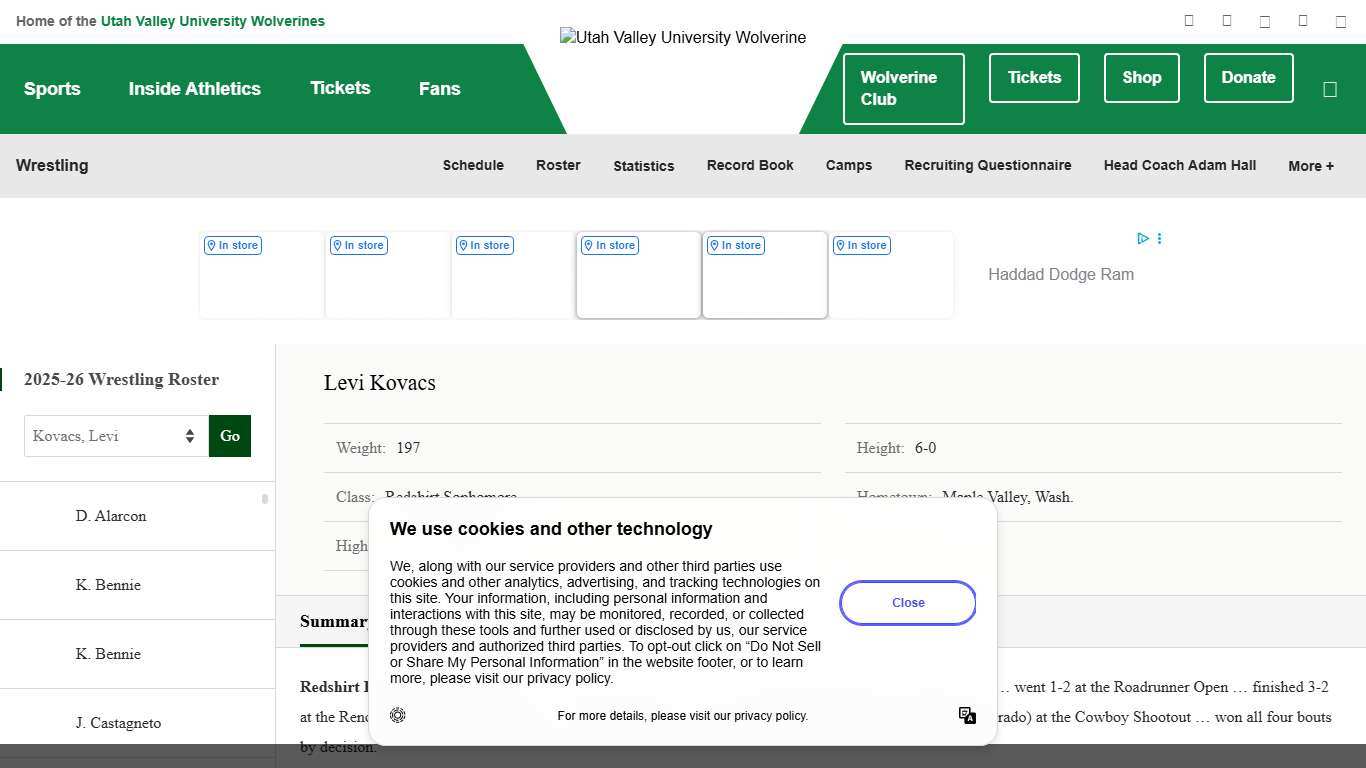
Task: Open the Kovacs, Levi roster dropdown
Action: coord(116,436)
